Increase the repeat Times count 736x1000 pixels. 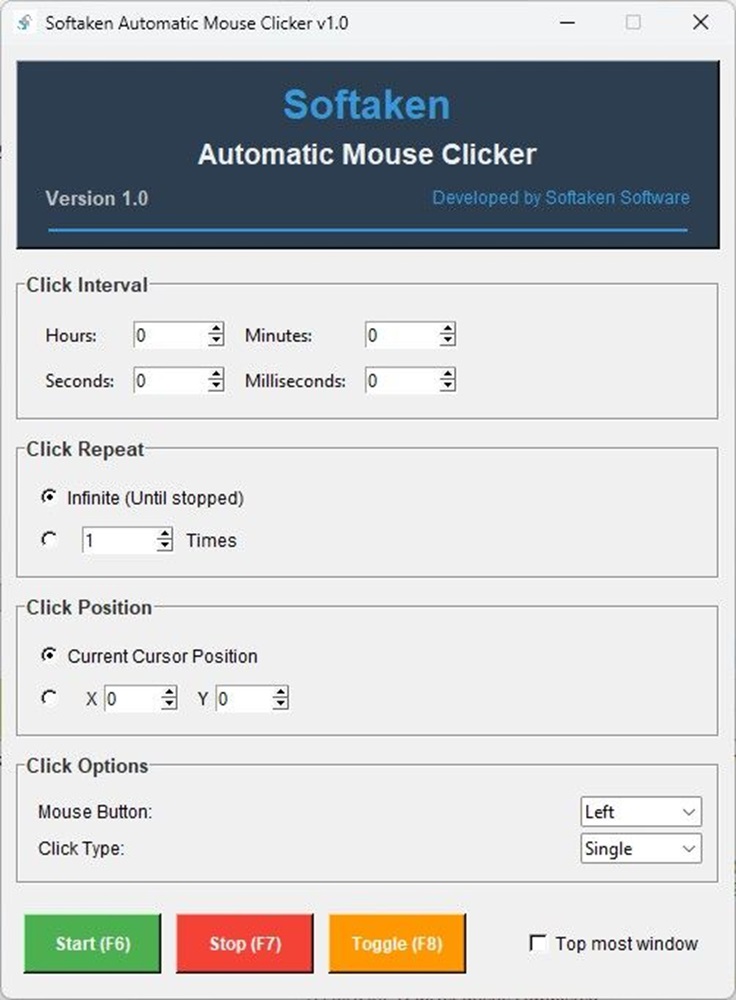165,535
